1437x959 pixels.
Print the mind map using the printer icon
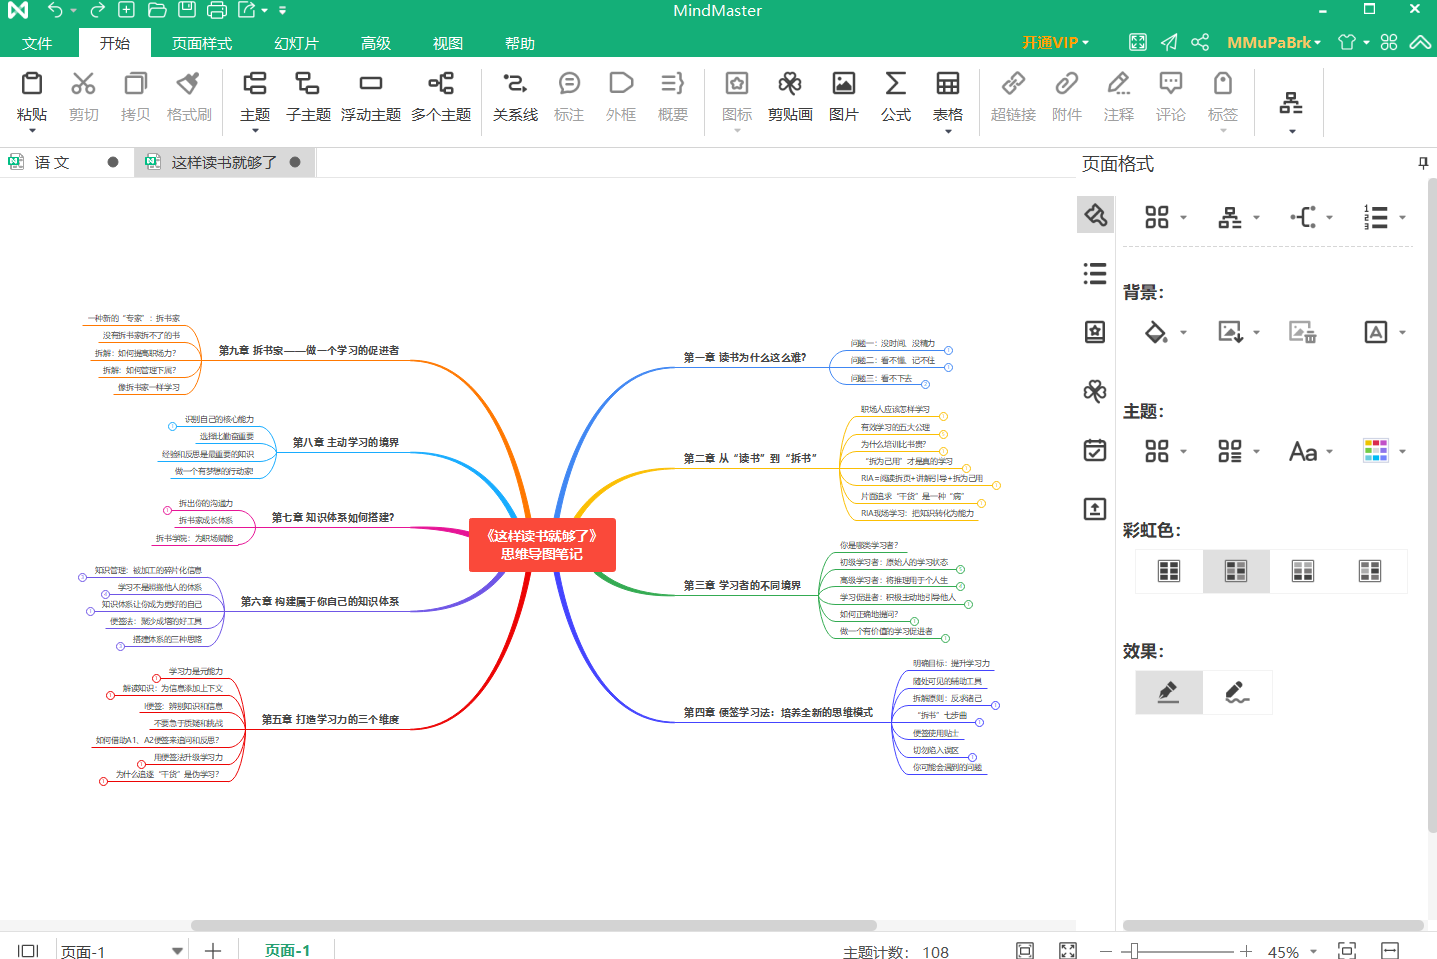217,10
